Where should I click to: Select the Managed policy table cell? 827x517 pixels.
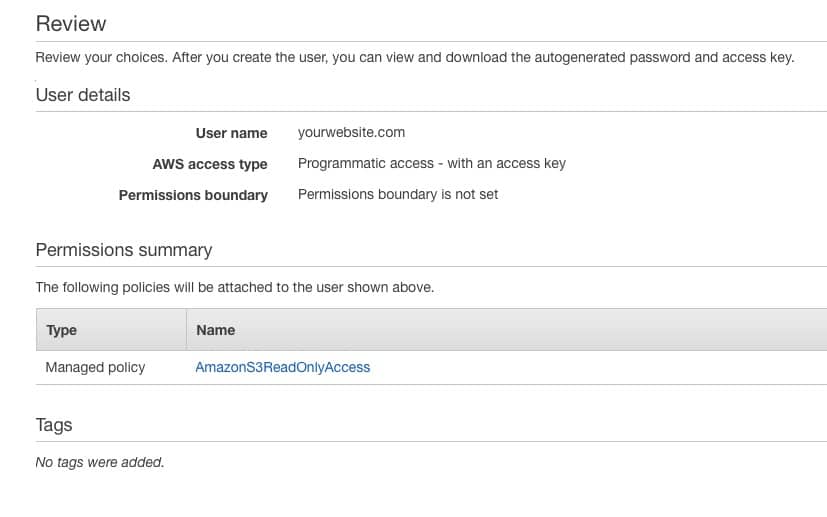point(95,367)
